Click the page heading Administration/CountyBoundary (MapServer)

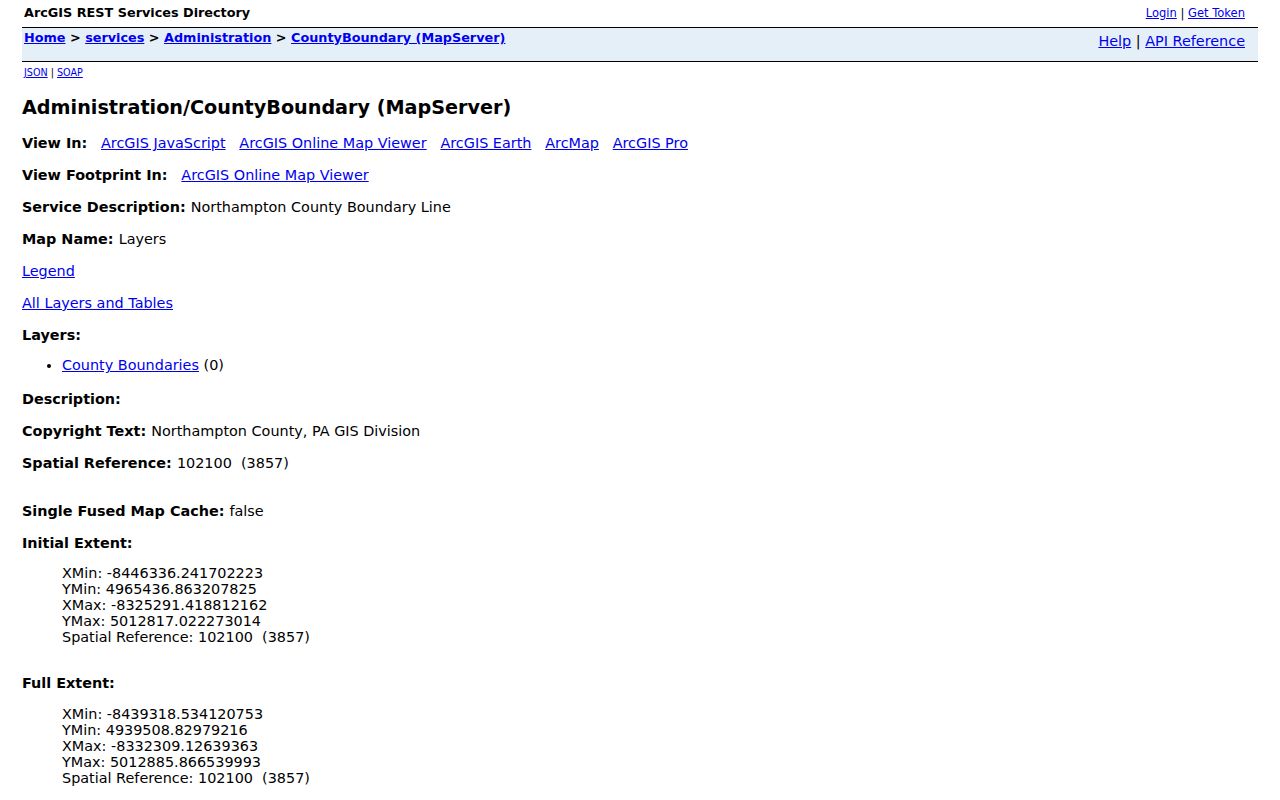pos(267,107)
